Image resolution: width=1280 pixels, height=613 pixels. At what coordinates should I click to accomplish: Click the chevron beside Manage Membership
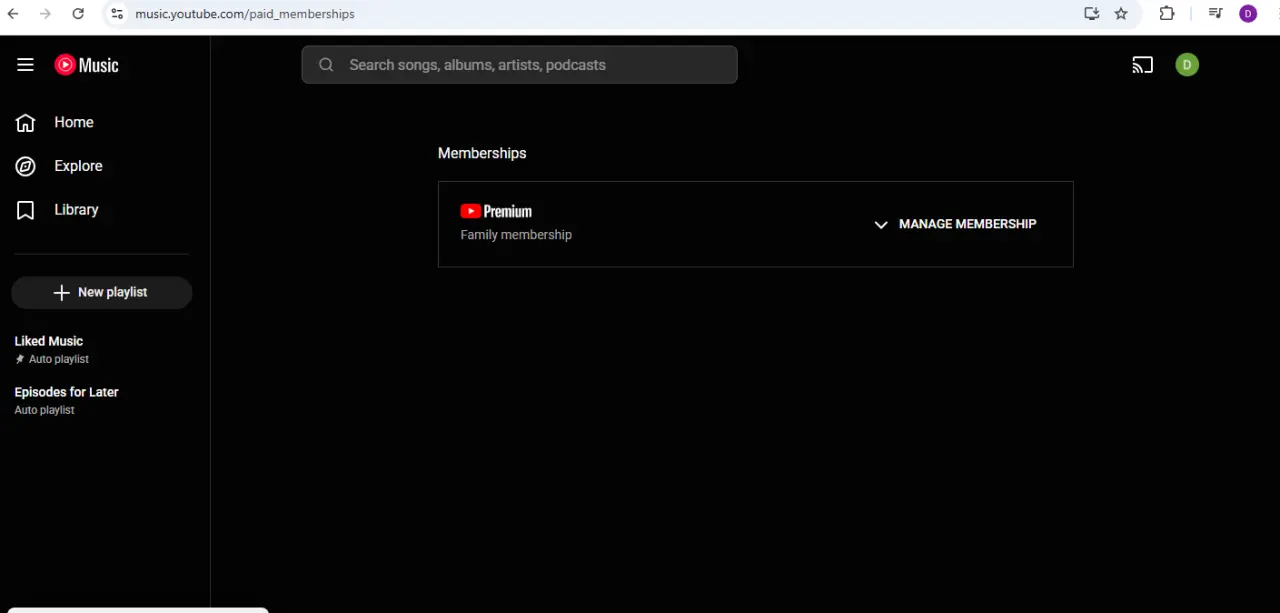(881, 225)
